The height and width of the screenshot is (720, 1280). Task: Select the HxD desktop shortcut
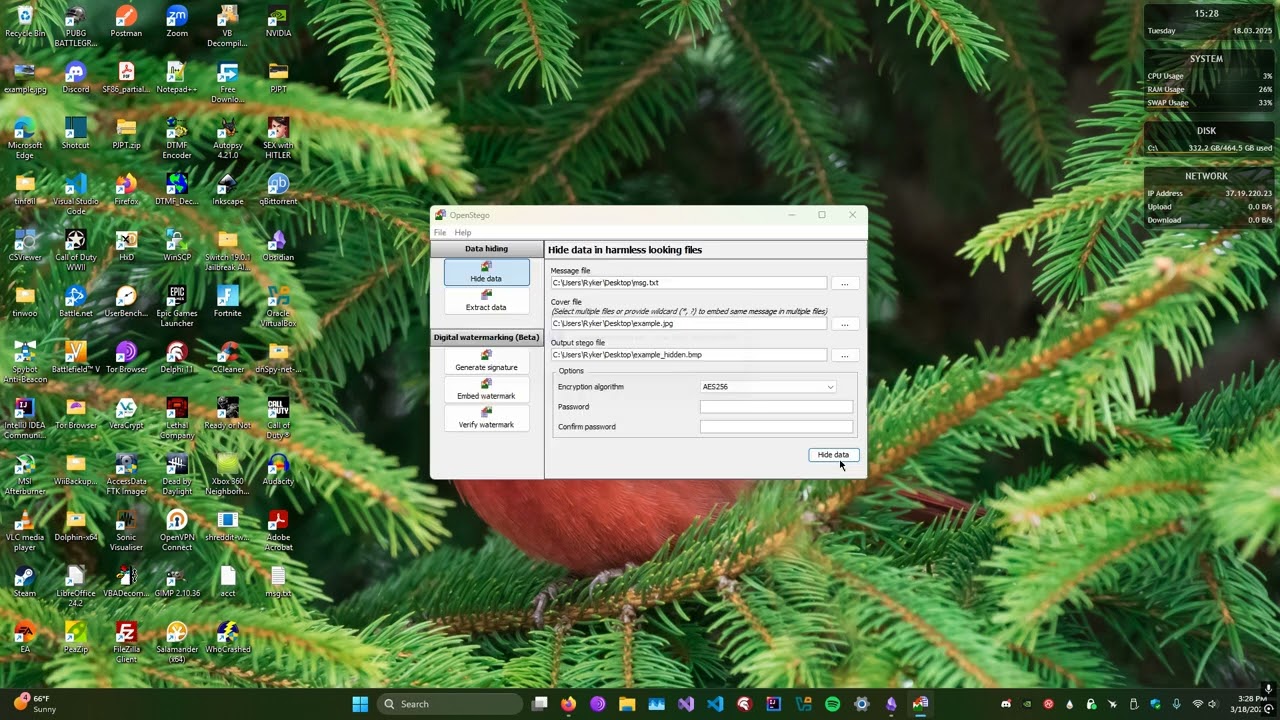click(x=126, y=246)
